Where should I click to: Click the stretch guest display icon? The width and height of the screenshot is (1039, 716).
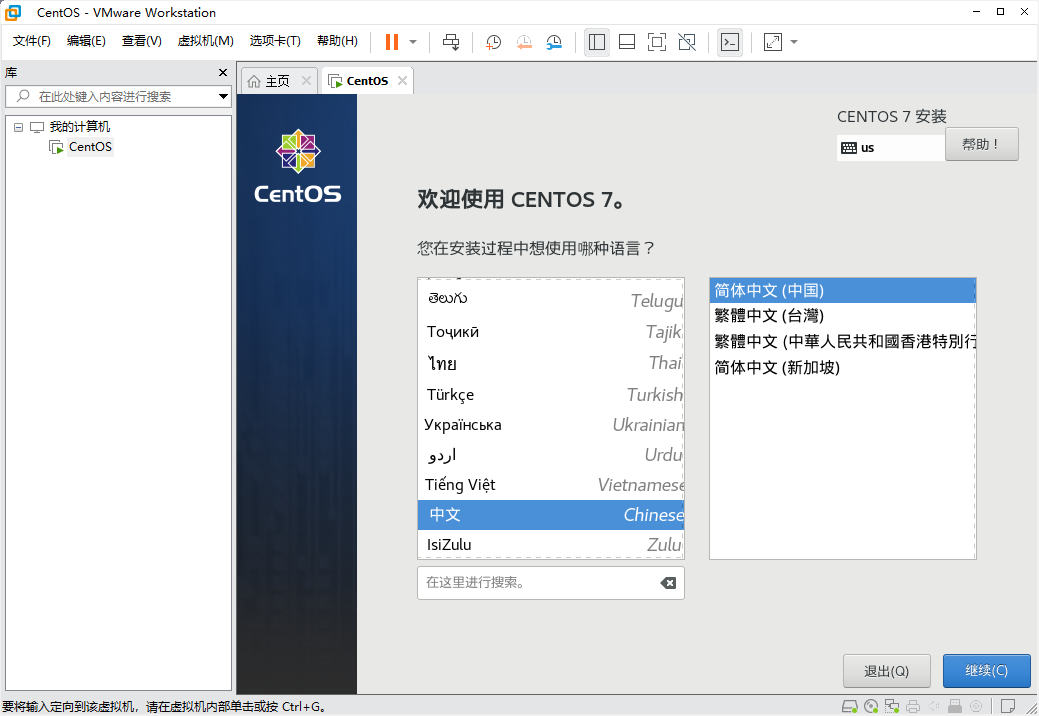click(x=773, y=42)
